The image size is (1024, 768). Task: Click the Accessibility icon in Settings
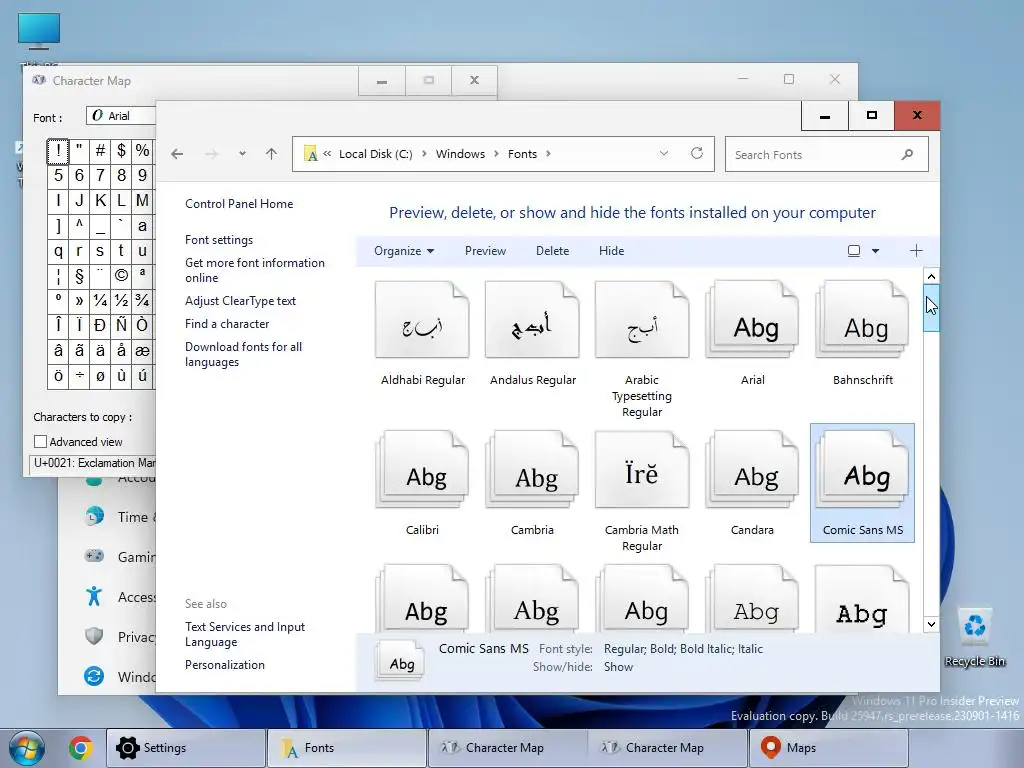click(x=94, y=596)
